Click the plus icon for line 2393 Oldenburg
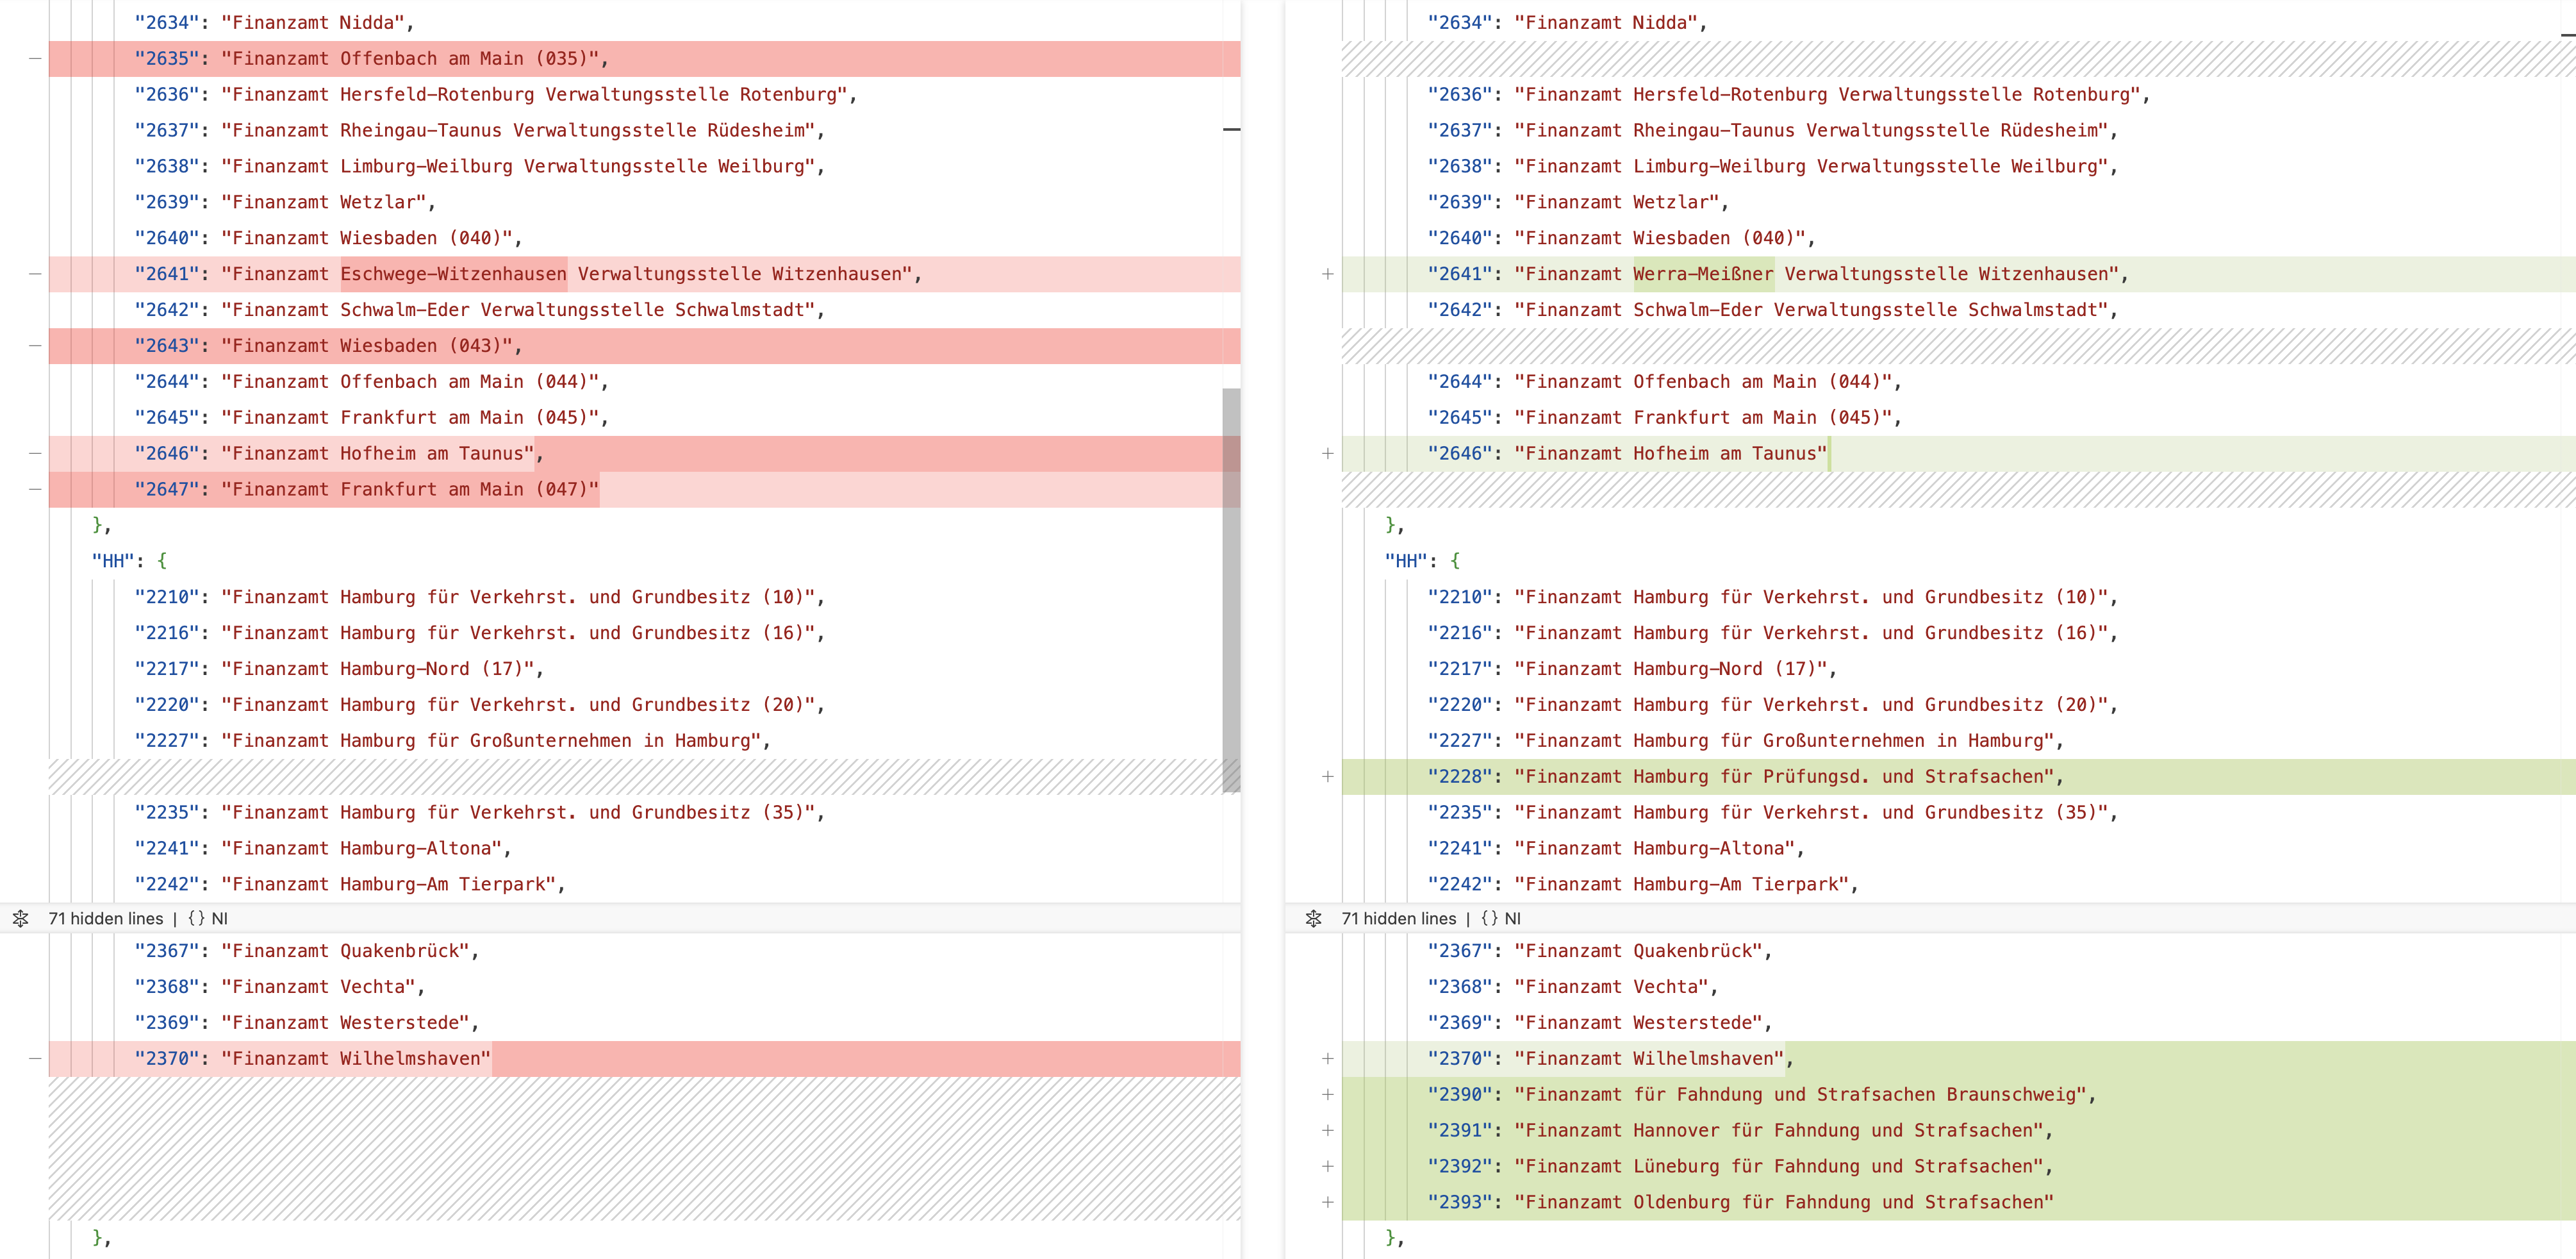Screen dimensions: 2576x1259 point(1327,1202)
